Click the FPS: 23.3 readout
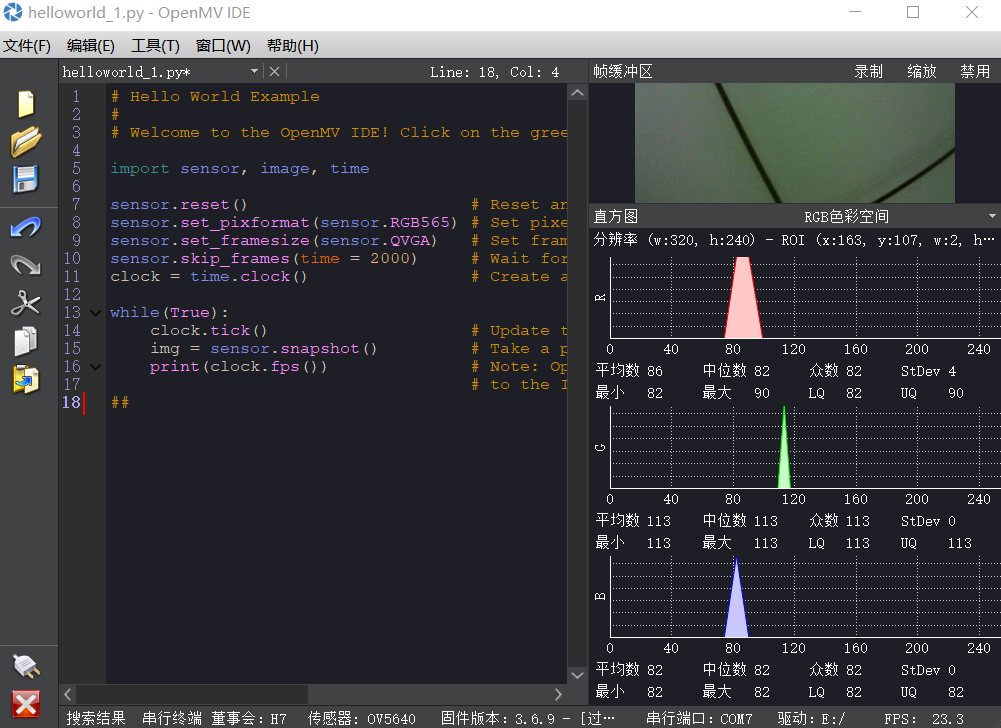Screen dimensions: 1001x728 (924, 718)
